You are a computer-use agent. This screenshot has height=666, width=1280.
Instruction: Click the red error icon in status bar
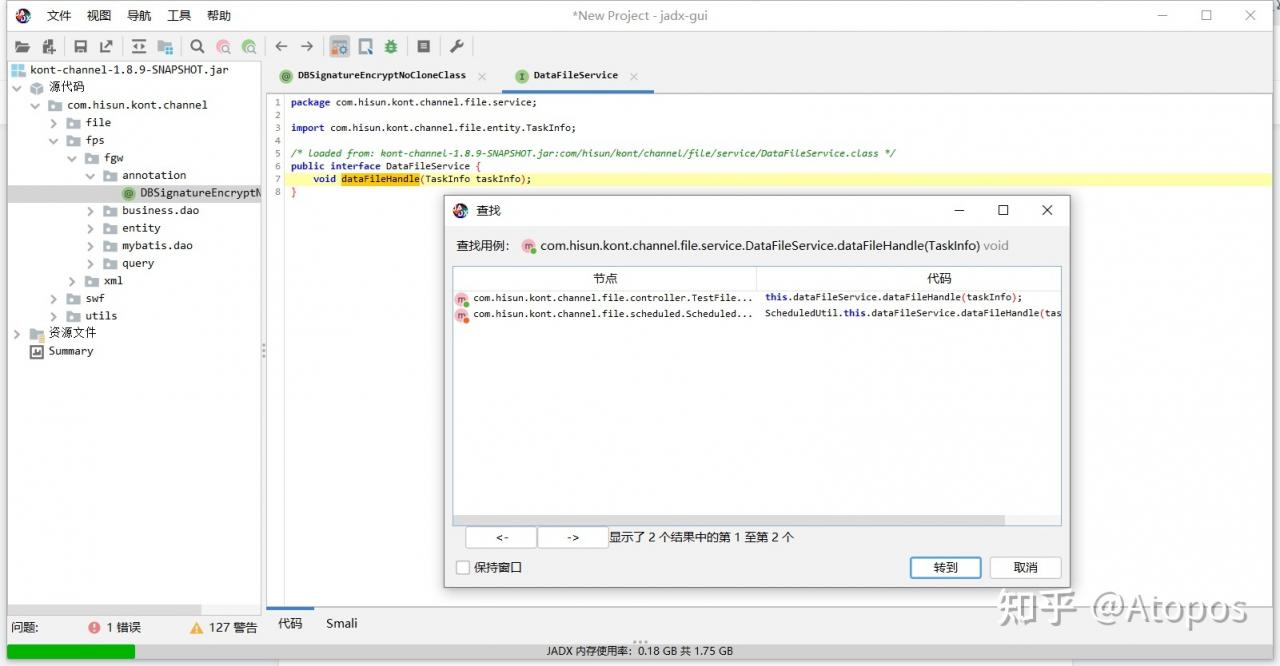tap(94, 627)
